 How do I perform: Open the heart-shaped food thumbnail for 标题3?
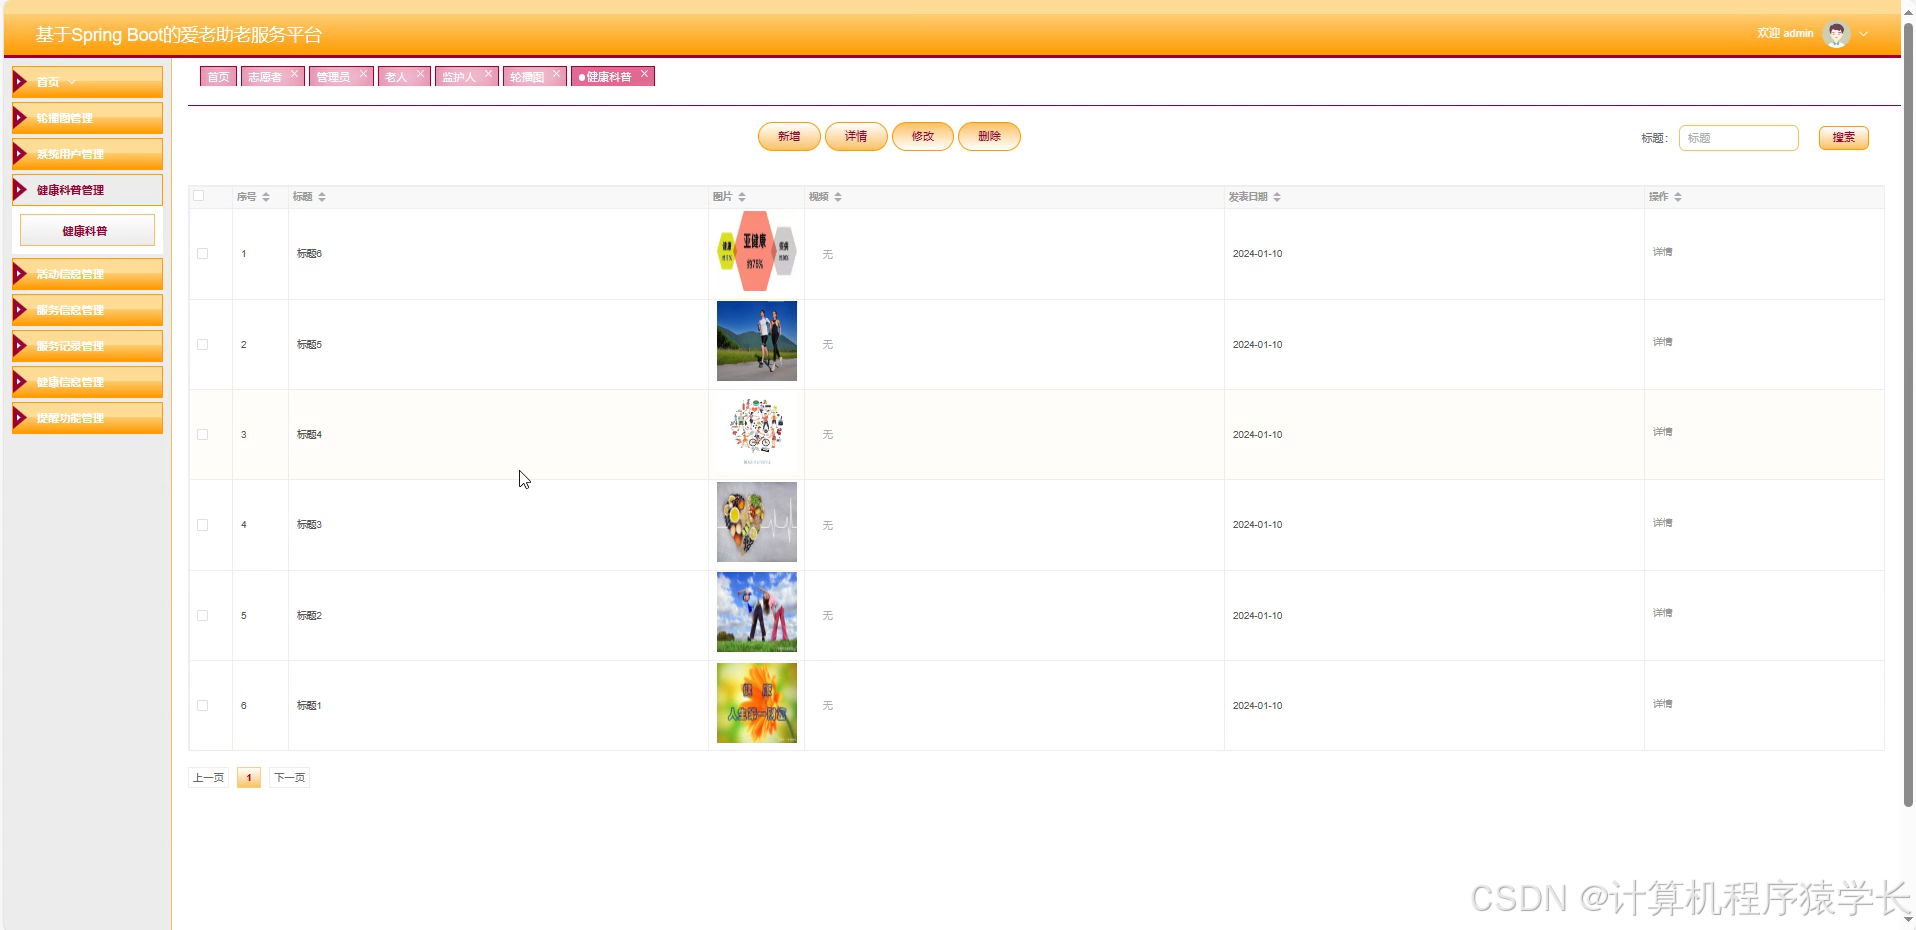(x=757, y=522)
